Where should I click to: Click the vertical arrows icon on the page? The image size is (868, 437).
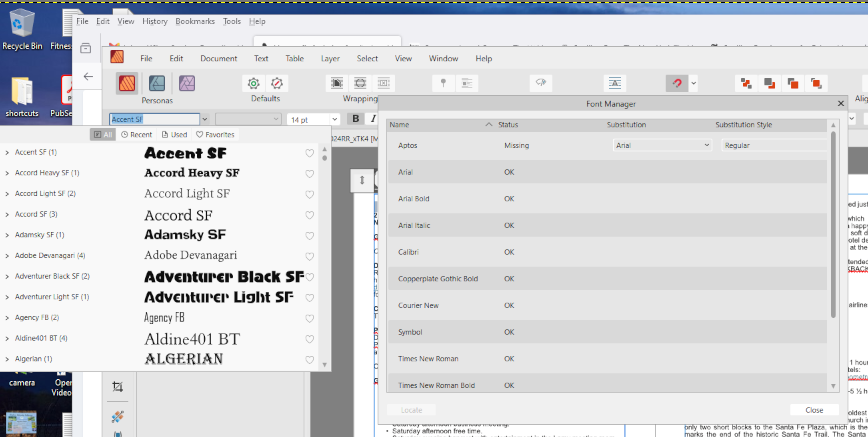362,180
